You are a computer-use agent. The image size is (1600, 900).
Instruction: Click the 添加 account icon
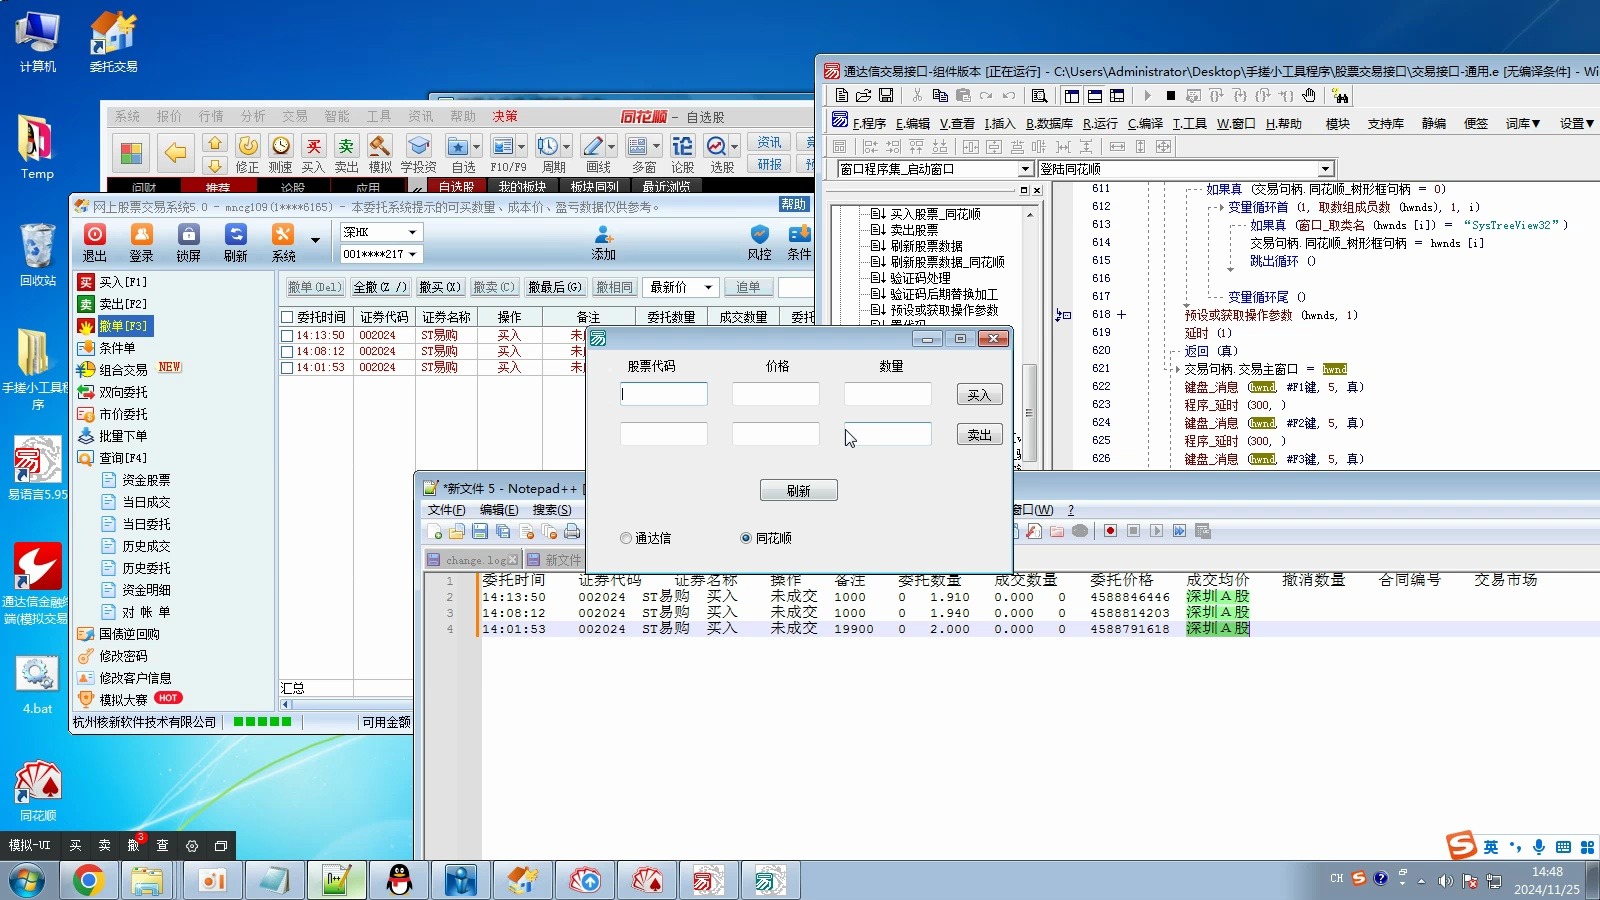pyautogui.click(x=604, y=242)
